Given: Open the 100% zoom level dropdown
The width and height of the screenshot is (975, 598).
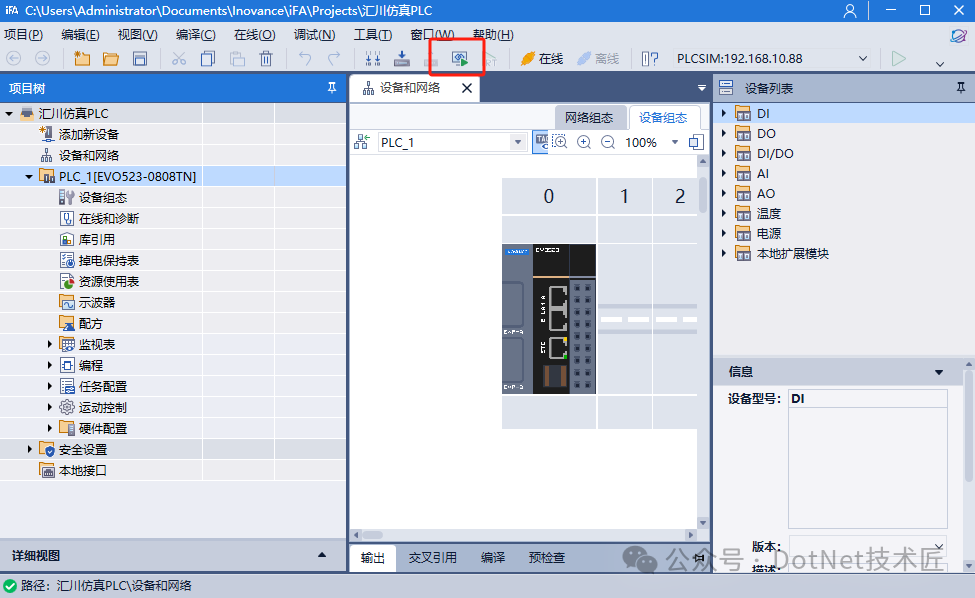Looking at the screenshot, I should point(675,142).
